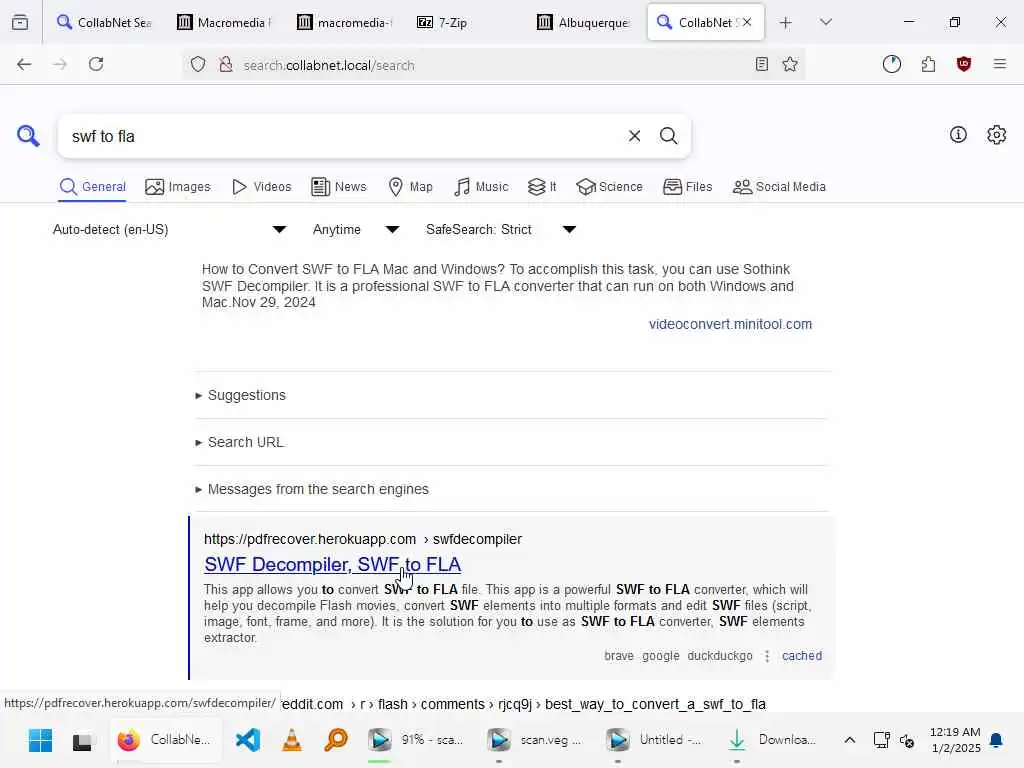The height and width of the screenshot is (768, 1024).
Task: Open reddit best_way_to_convert_a_swf_to_fla result URL
Action: click(524, 704)
